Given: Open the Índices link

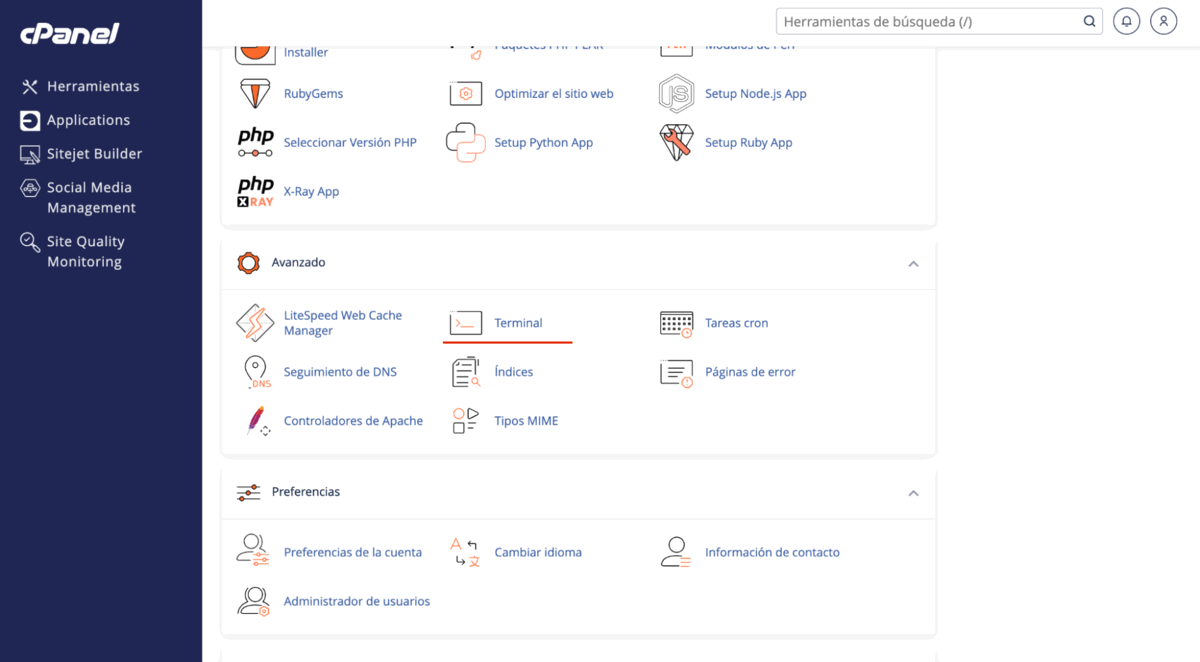Looking at the screenshot, I should [x=514, y=372].
